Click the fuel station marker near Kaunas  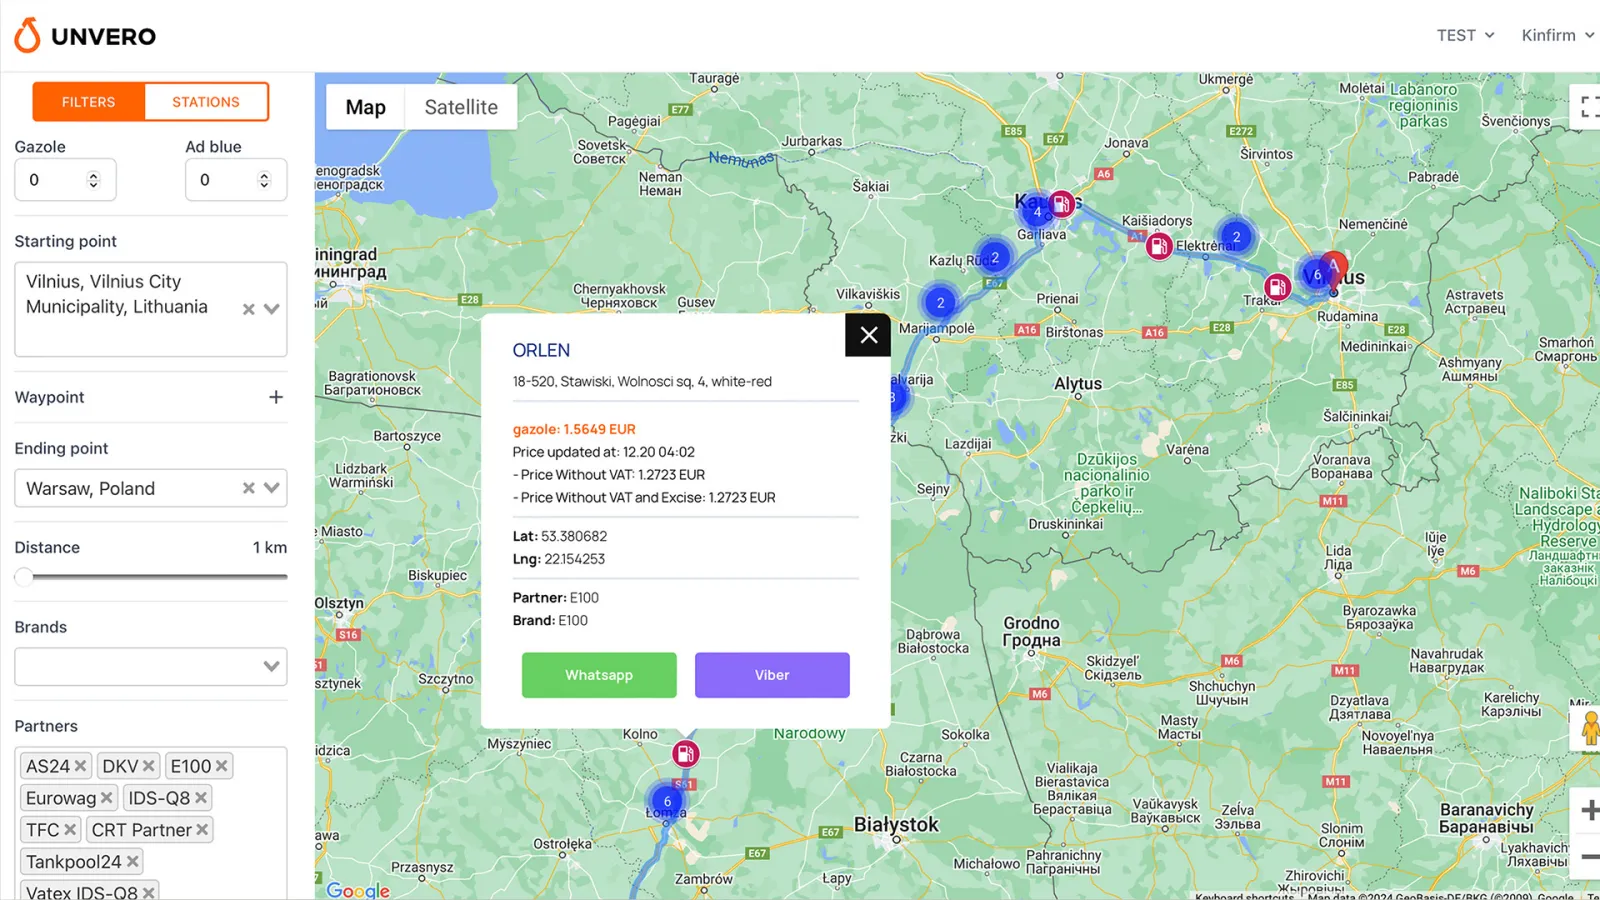[1062, 204]
